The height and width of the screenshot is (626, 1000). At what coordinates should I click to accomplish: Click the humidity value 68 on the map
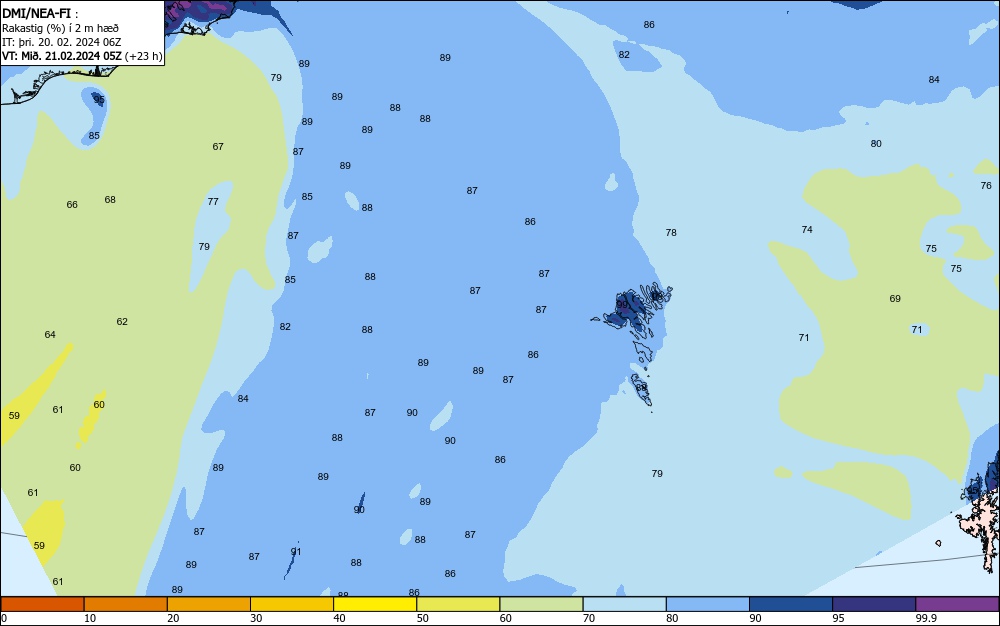[110, 200]
